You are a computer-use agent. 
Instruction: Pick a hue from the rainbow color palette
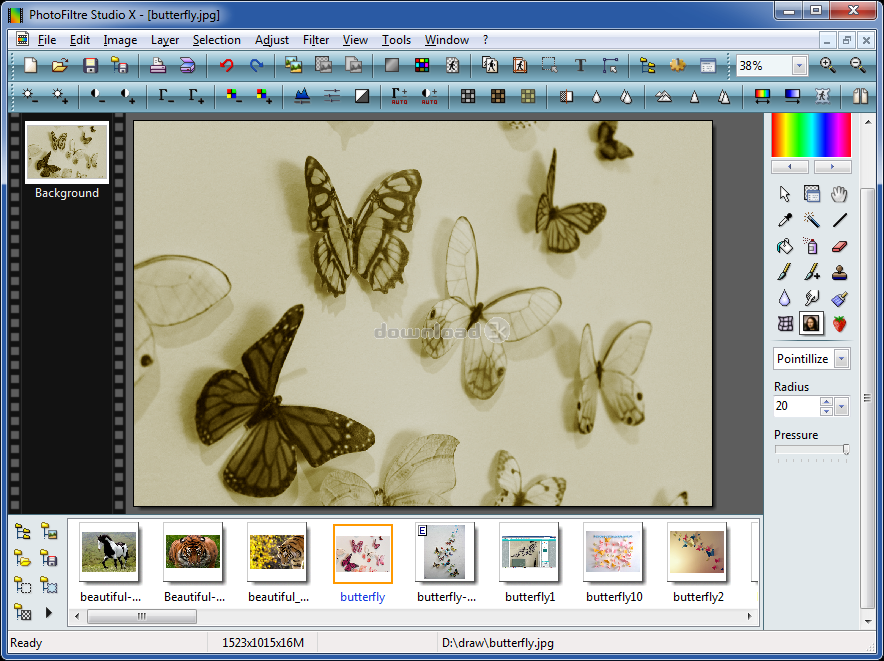(810, 135)
